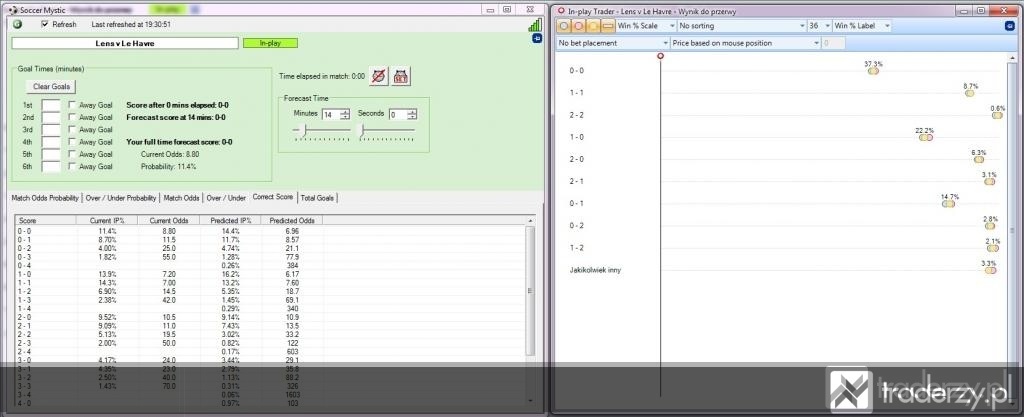This screenshot has width=1024, height=417.
Task: Open the Over / Under tab
Action: tap(227, 198)
